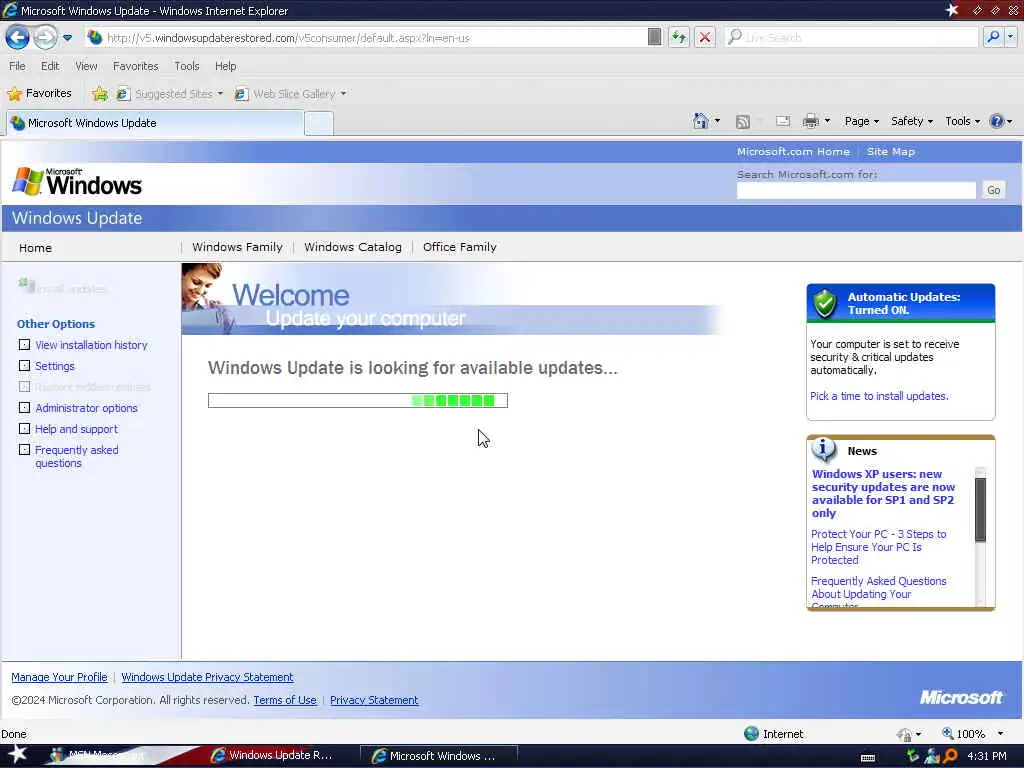Screen dimensions: 1024x768
Task: Expand the Suggested Sites dropdown
Action: (219, 93)
